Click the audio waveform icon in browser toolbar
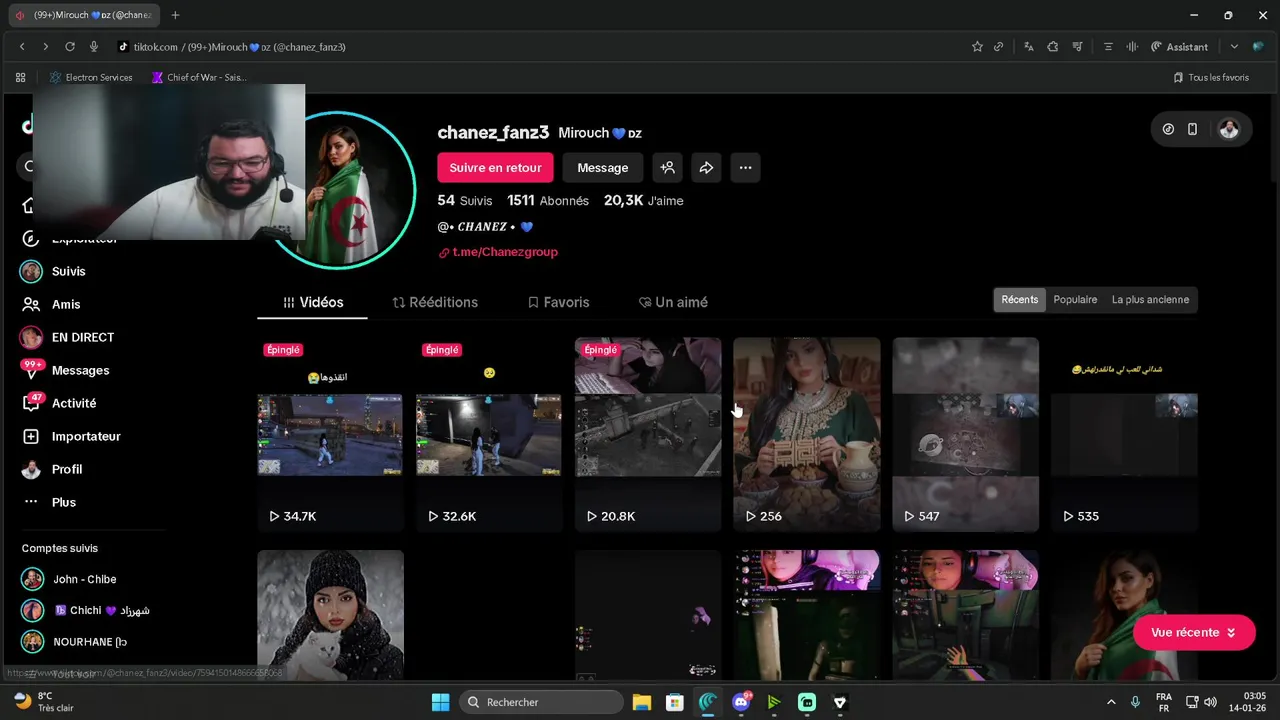1280x720 pixels. 1132,47
